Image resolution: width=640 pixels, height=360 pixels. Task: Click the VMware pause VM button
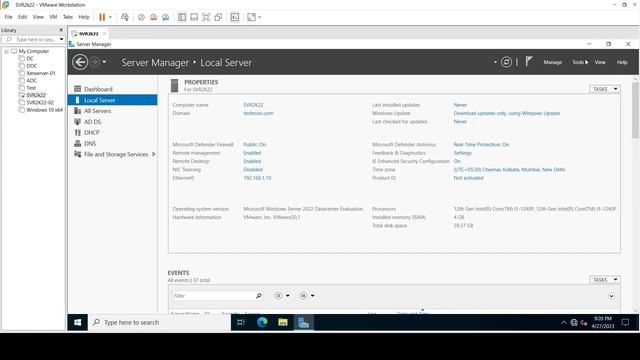pyautogui.click(x=102, y=17)
